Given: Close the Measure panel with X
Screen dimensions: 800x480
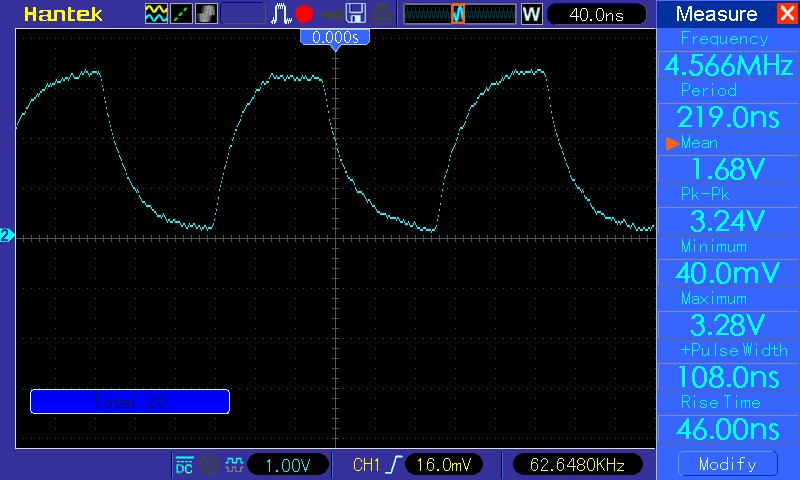Looking at the screenshot, I should (x=785, y=14).
